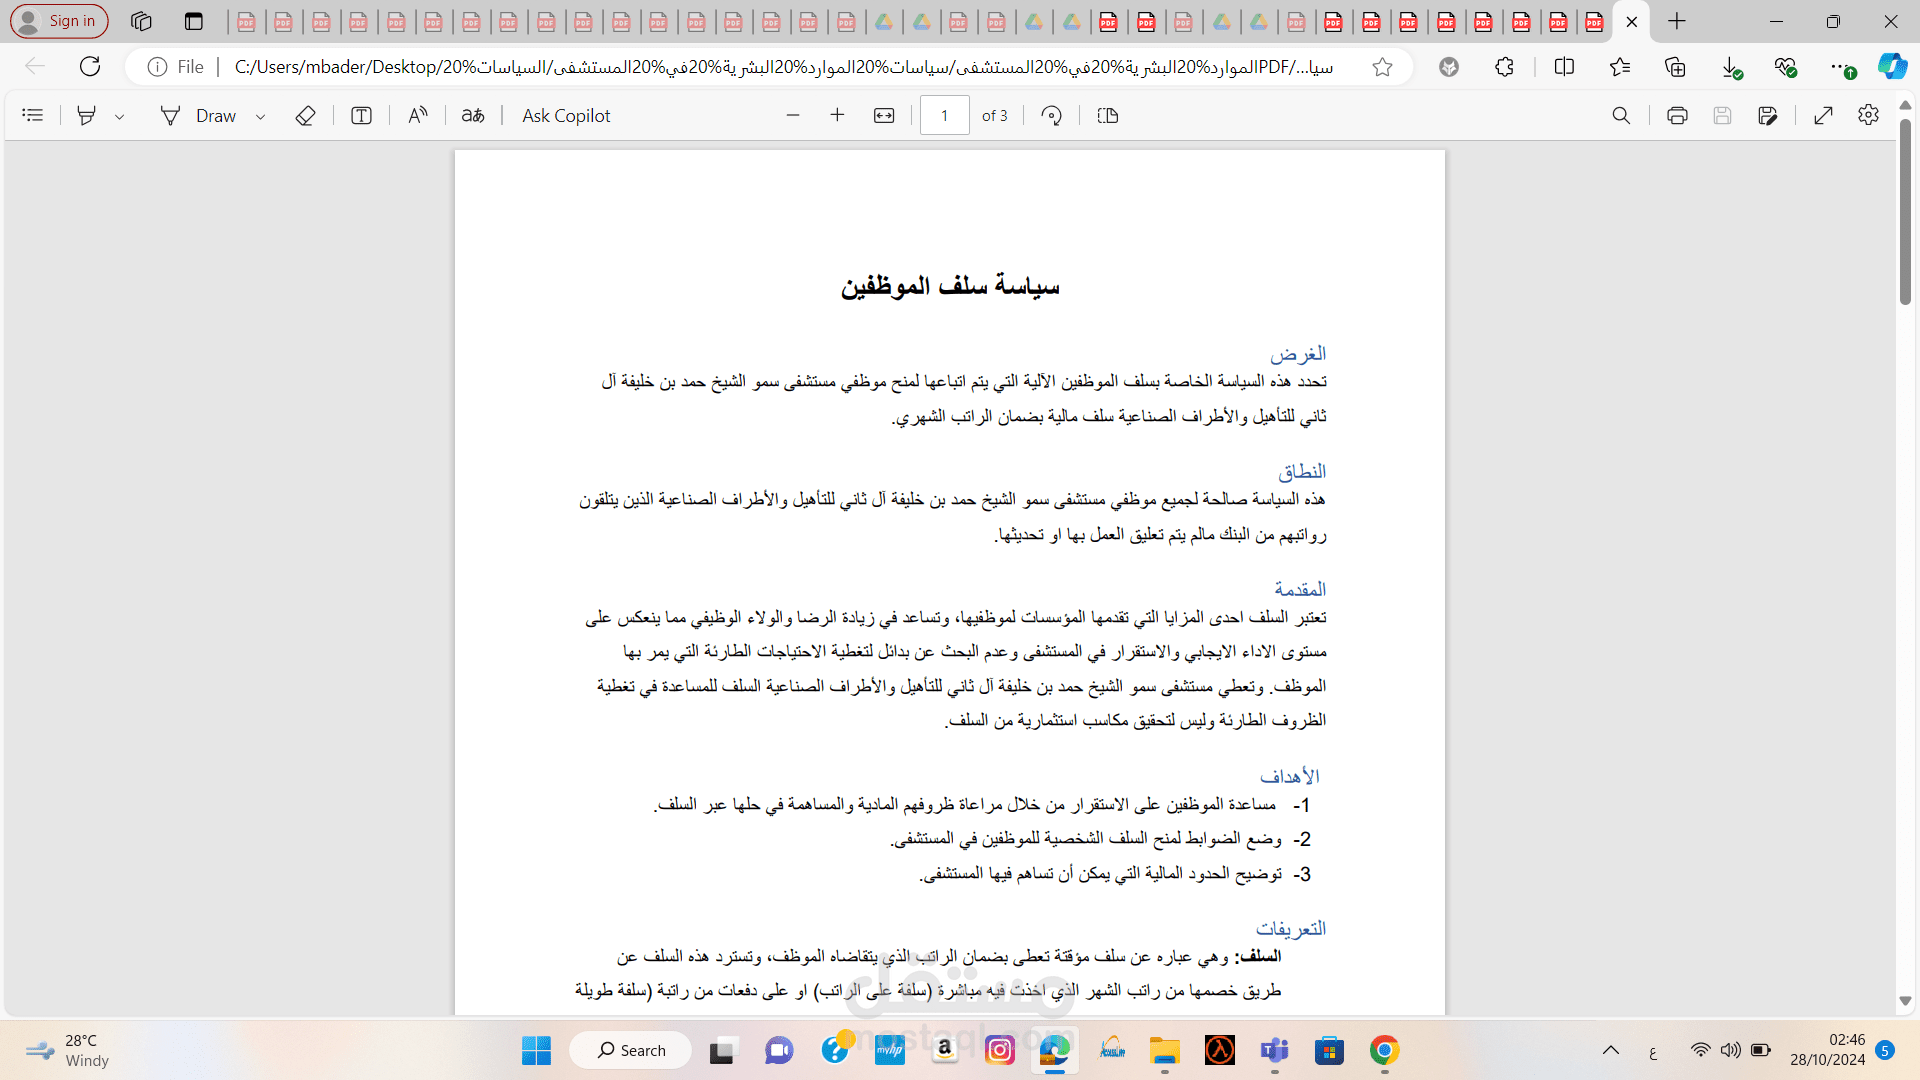Open Browser essentials heart icon
Viewport: 1920px width, 1080px height.
[1785, 67]
